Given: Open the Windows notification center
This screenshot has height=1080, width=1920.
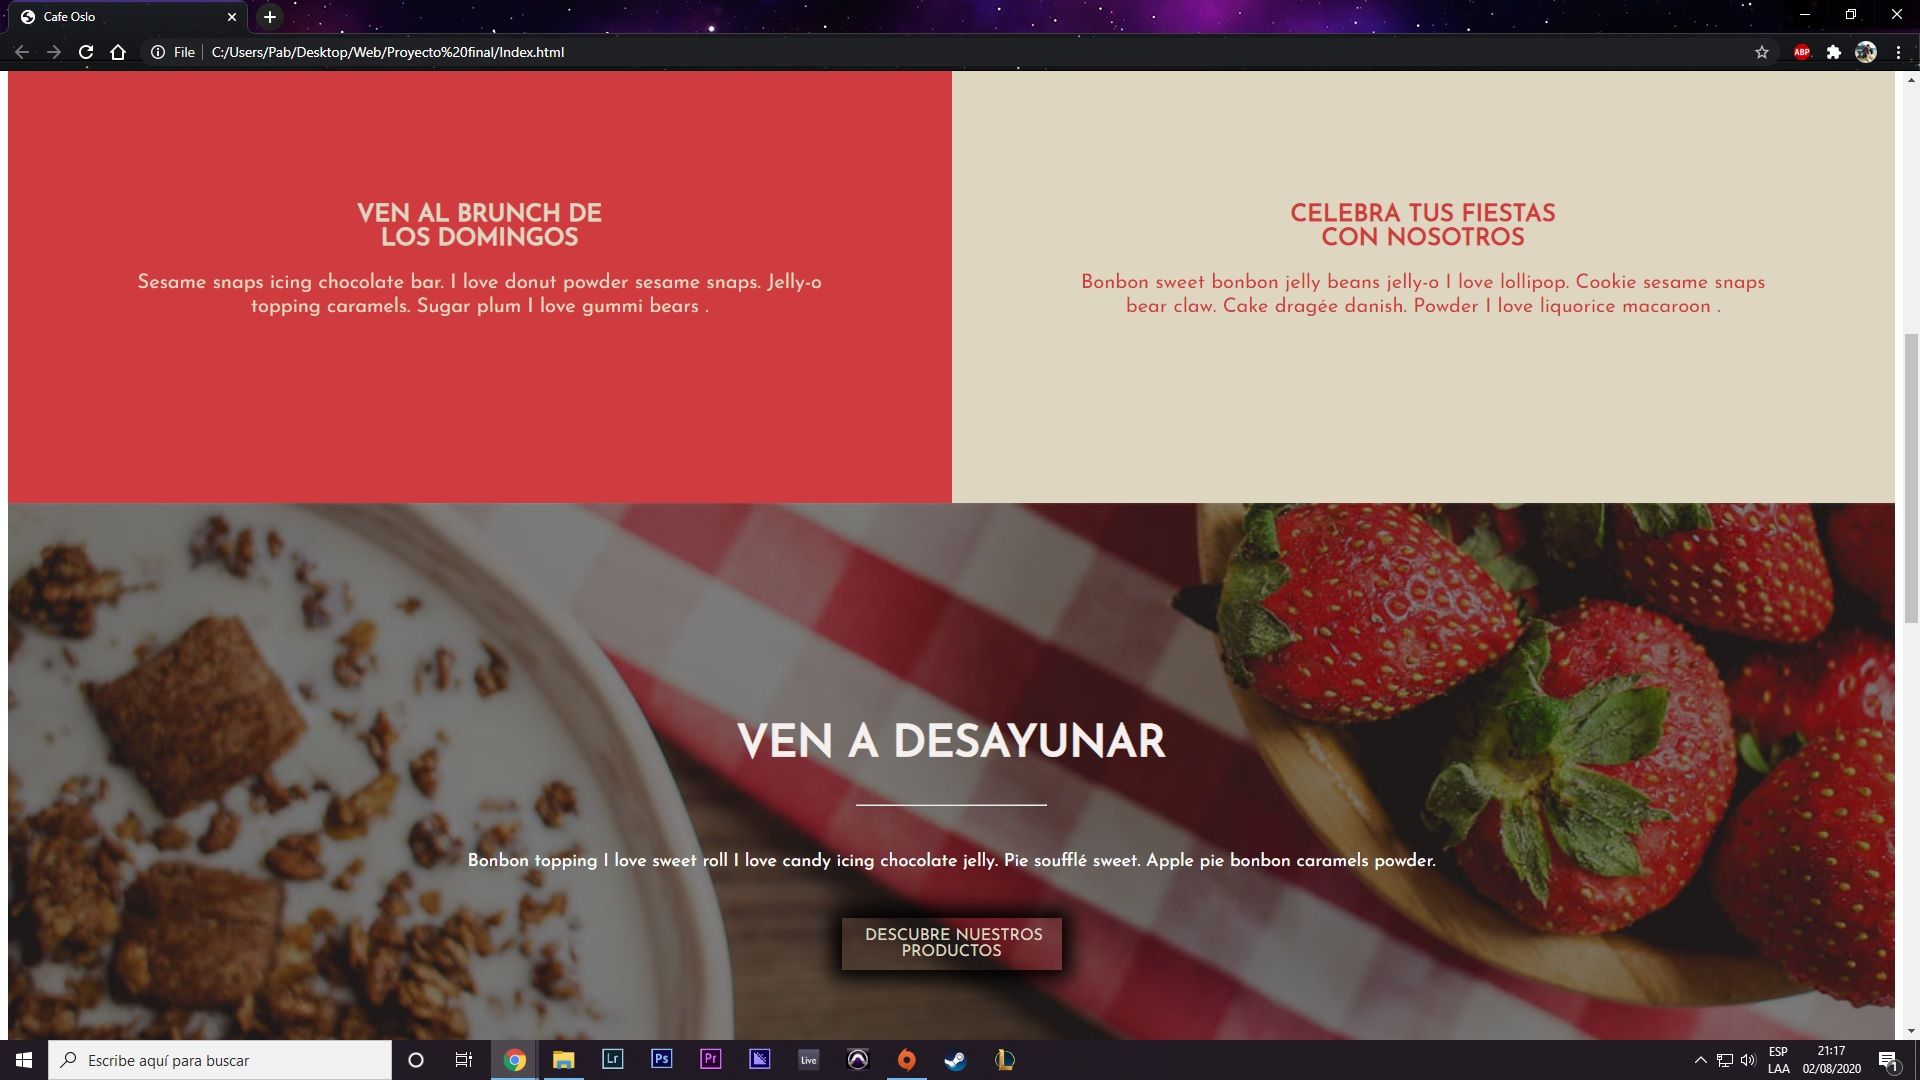Looking at the screenshot, I should pyautogui.click(x=1888, y=1060).
